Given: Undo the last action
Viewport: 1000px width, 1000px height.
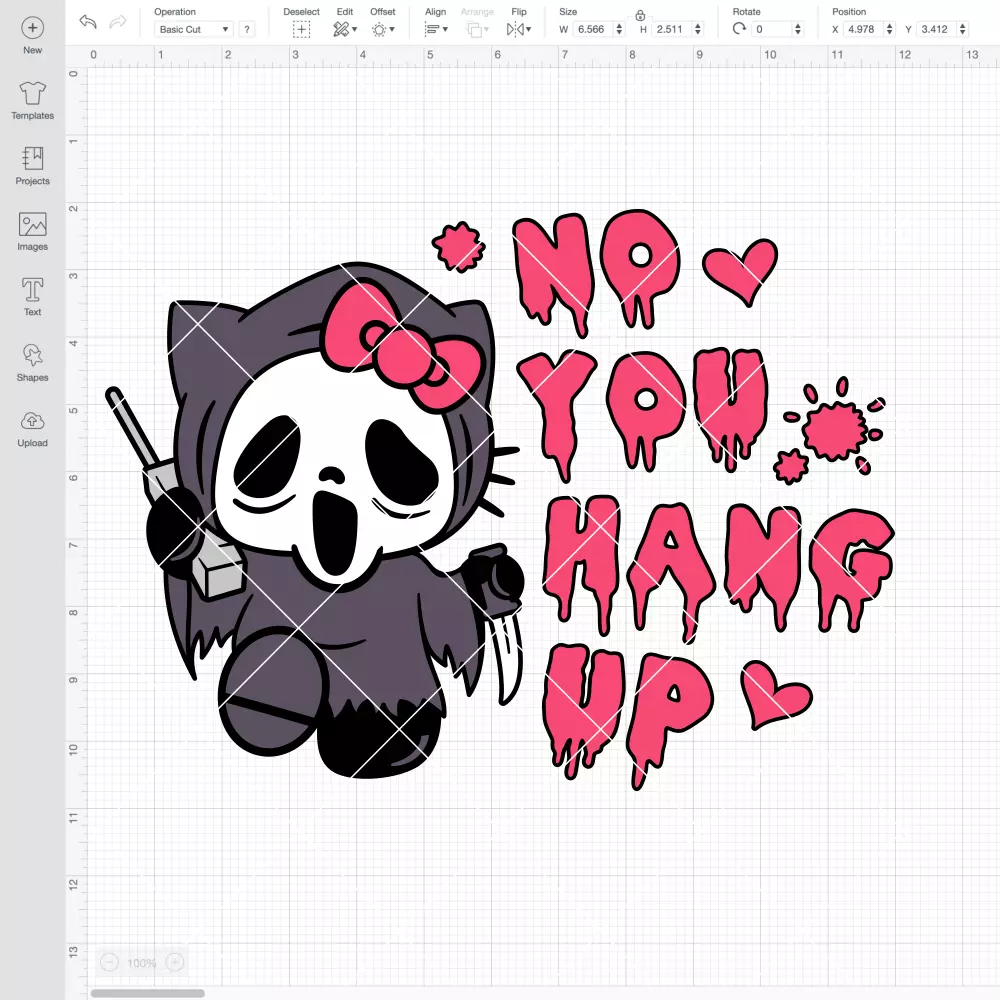Looking at the screenshot, I should pos(88,22).
